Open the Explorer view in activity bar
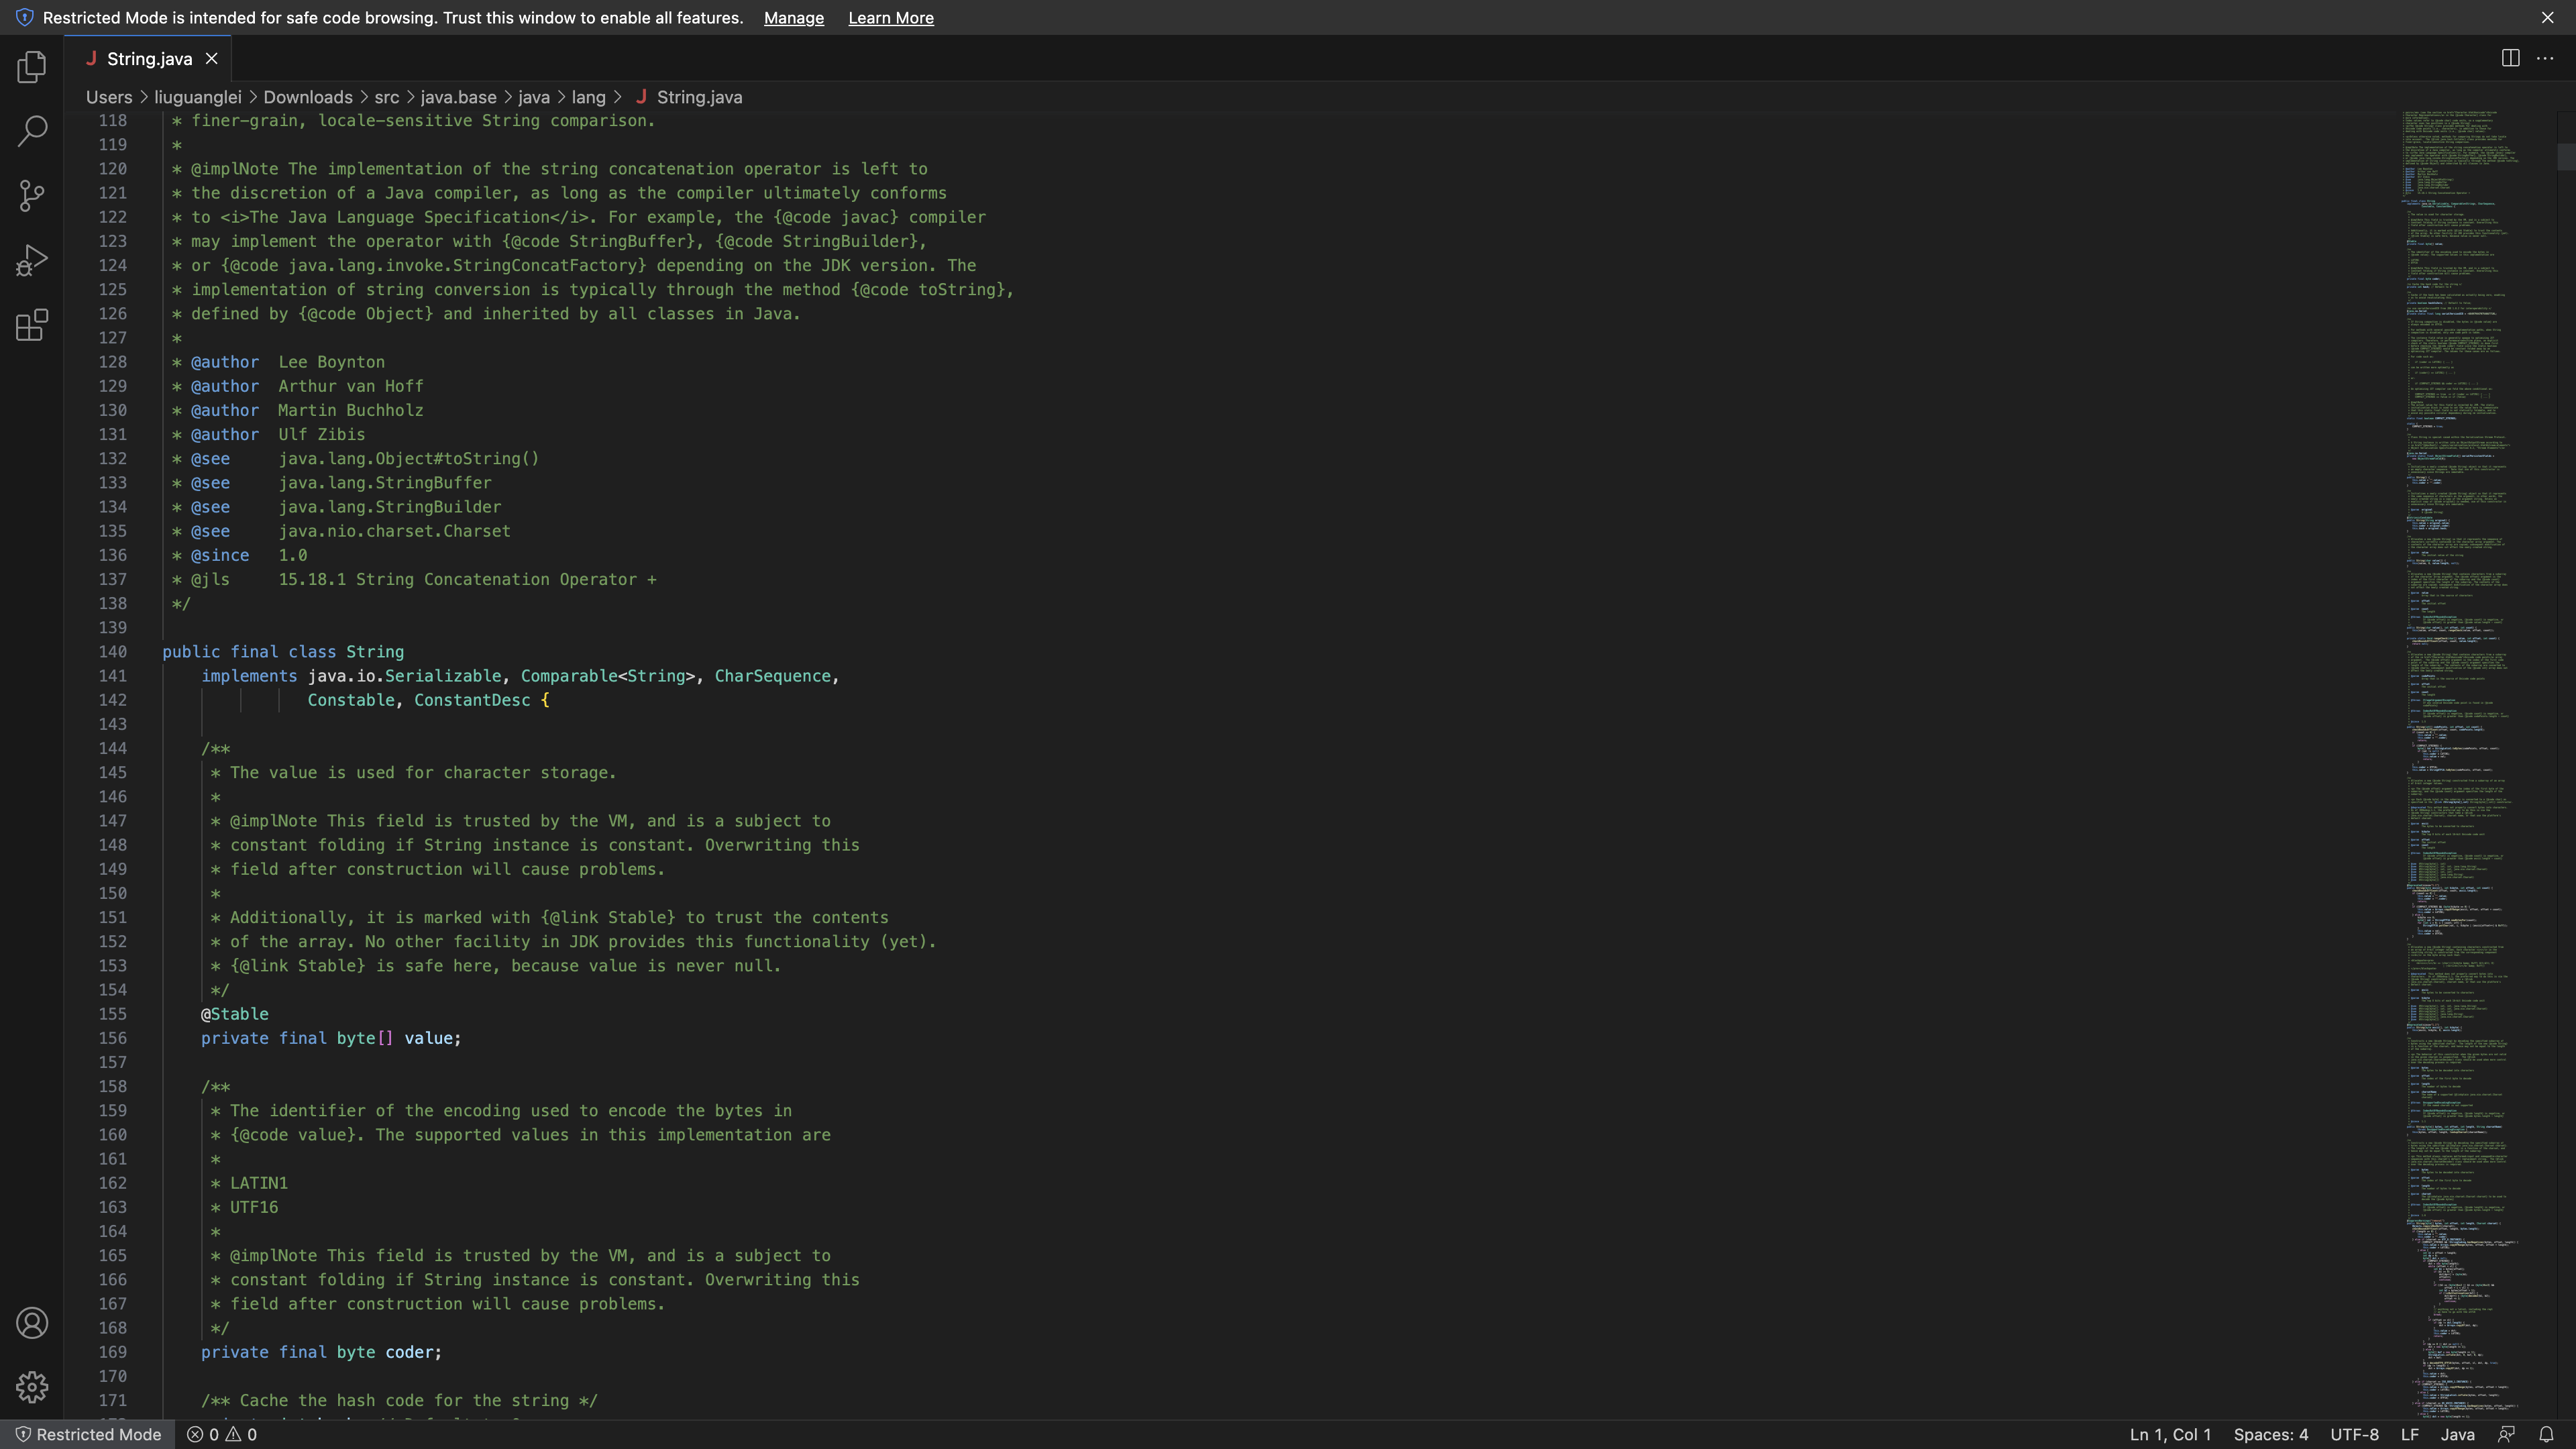This screenshot has width=2576, height=1449. click(x=32, y=67)
